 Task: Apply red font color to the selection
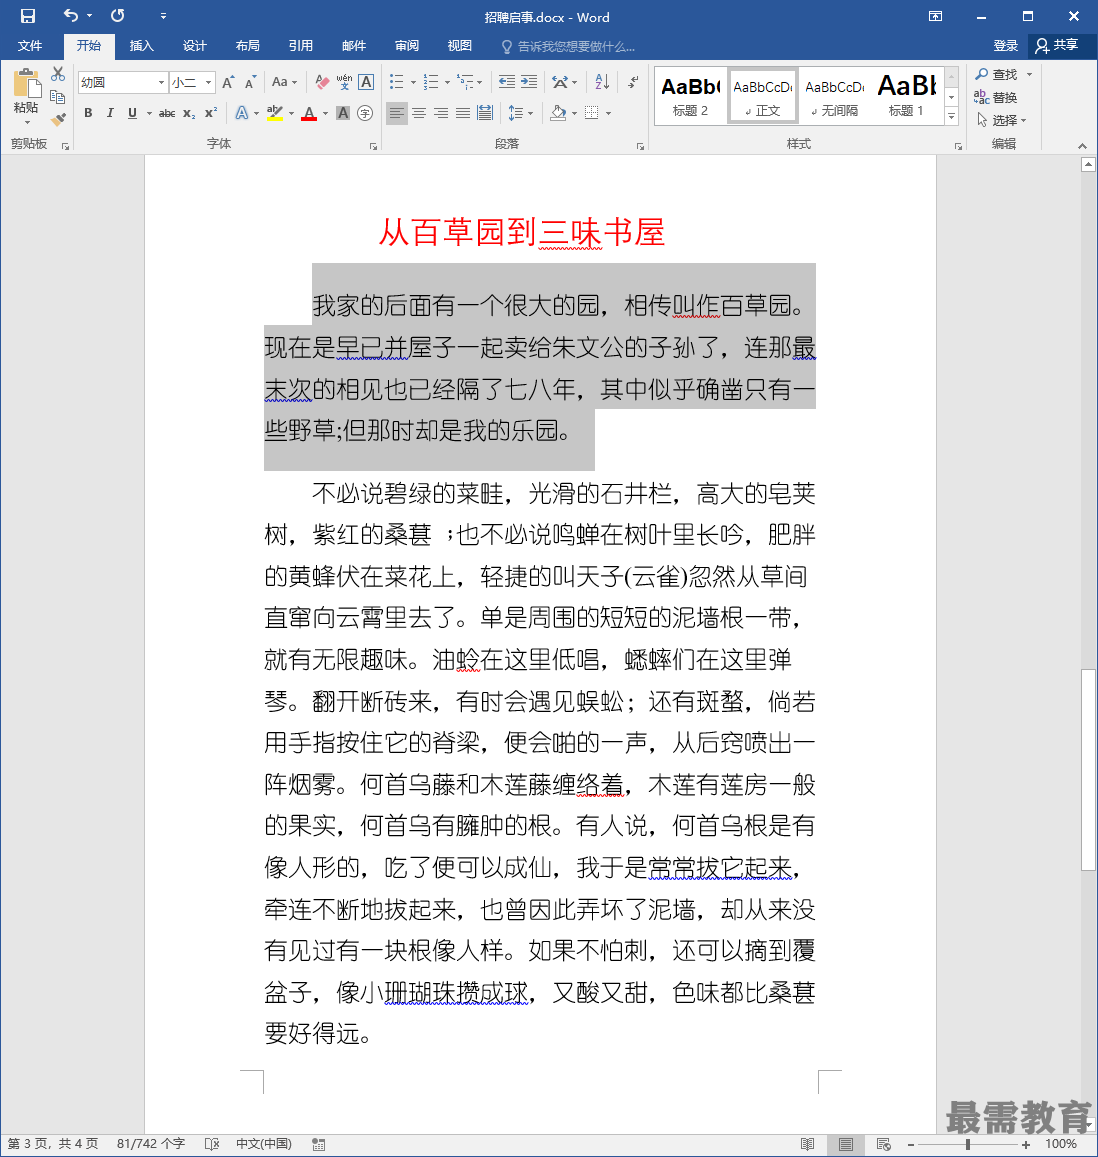(x=309, y=113)
